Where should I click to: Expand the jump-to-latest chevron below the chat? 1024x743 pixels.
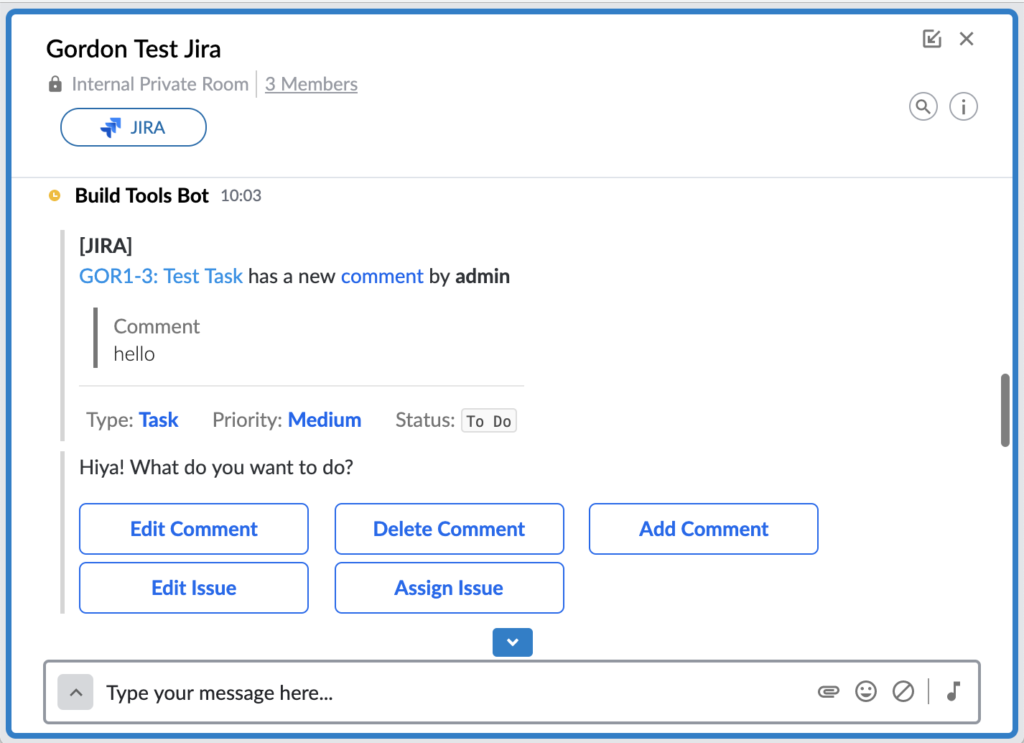pos(512,642)
